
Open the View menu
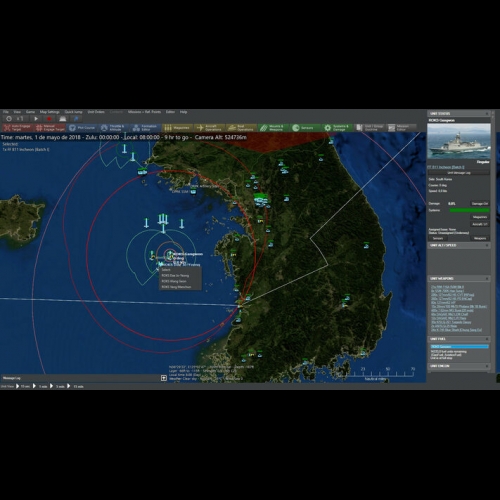tap(17, 112)
